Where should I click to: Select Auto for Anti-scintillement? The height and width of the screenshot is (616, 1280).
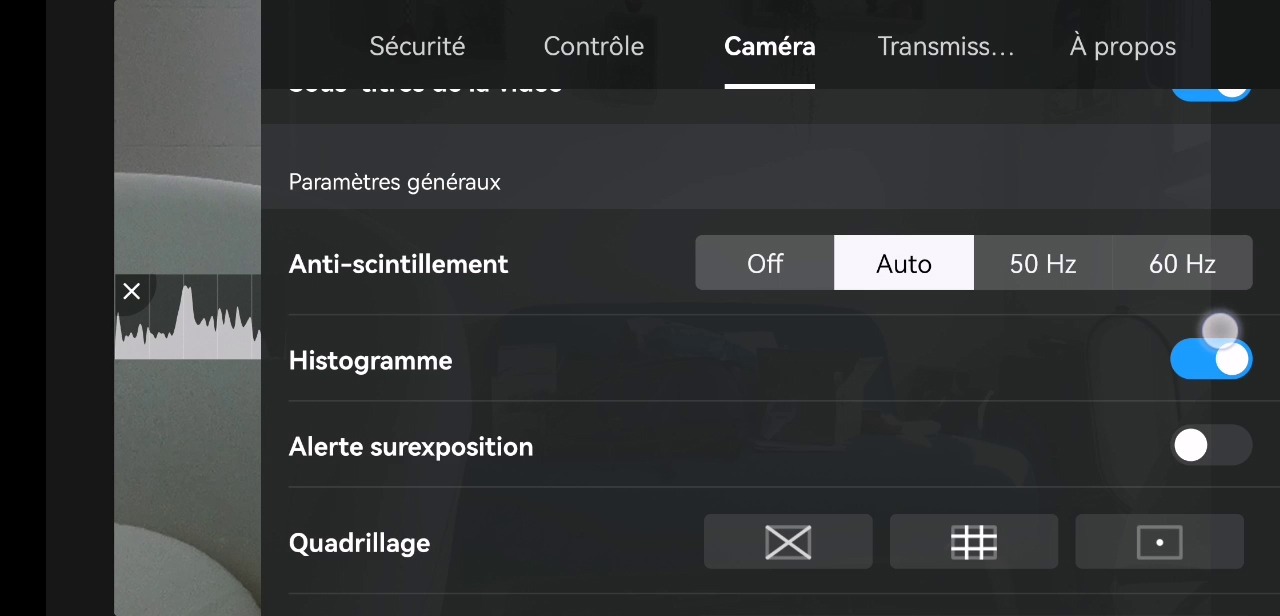pos(904,263)
